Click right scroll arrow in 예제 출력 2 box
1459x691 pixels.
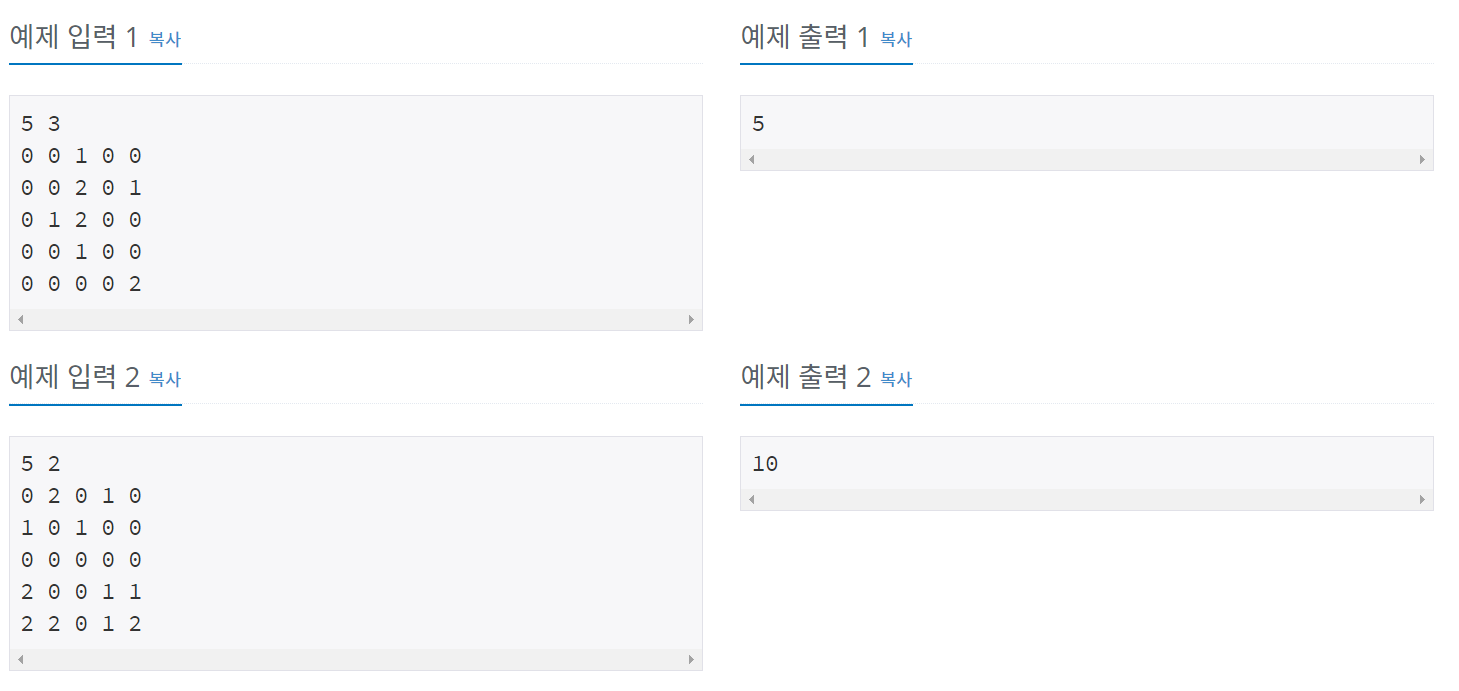(x=1422, y=500)
